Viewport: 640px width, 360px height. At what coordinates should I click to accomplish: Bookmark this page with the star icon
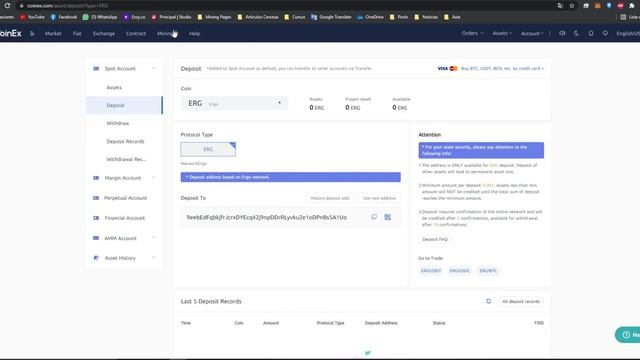pos(572,6)
